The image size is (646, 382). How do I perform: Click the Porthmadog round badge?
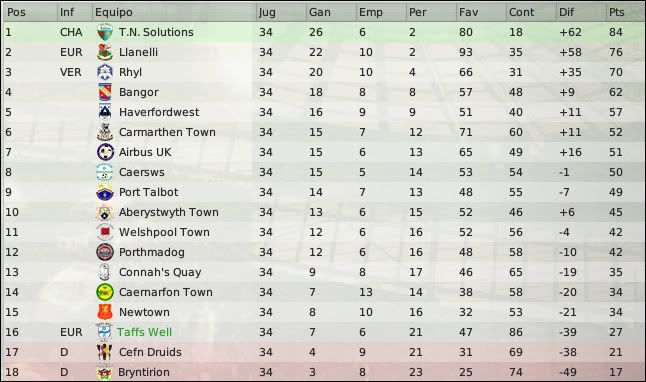[105, 252]
